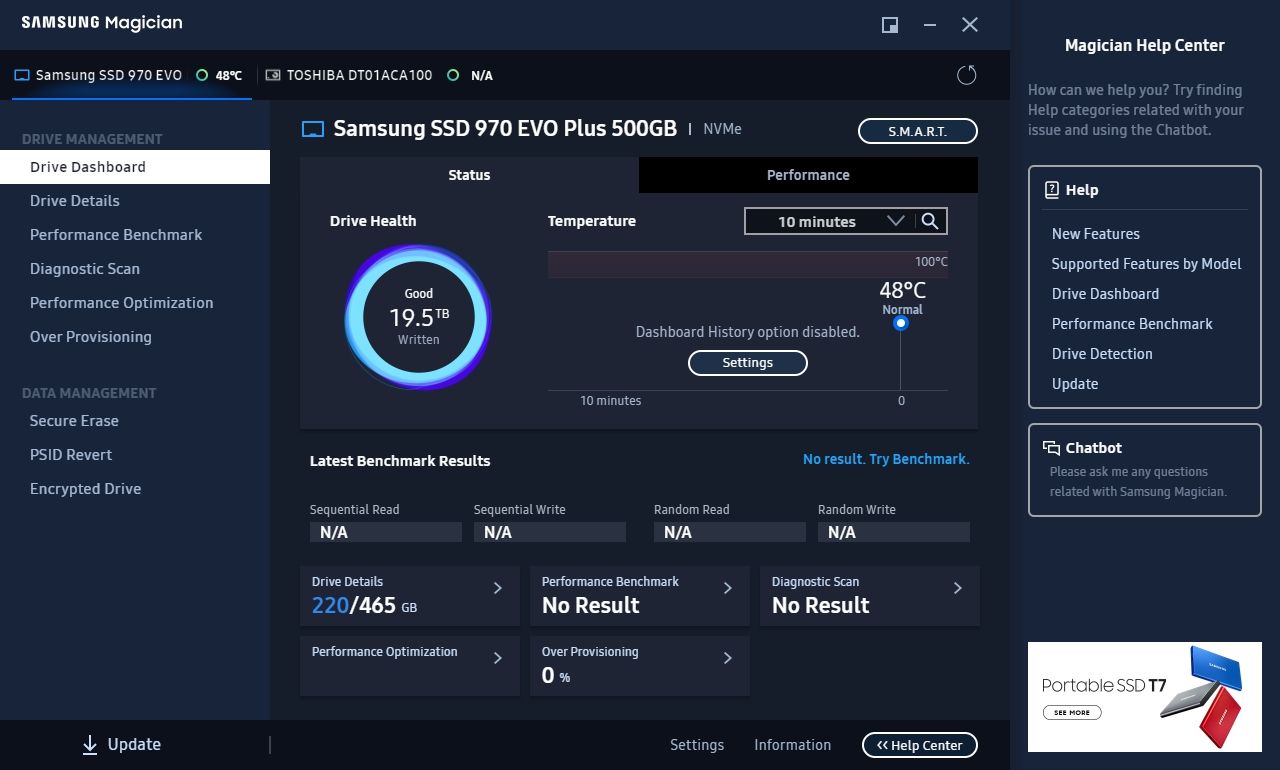
Task: Click the Update download icon at bottom left
Action: click(89, 744)
